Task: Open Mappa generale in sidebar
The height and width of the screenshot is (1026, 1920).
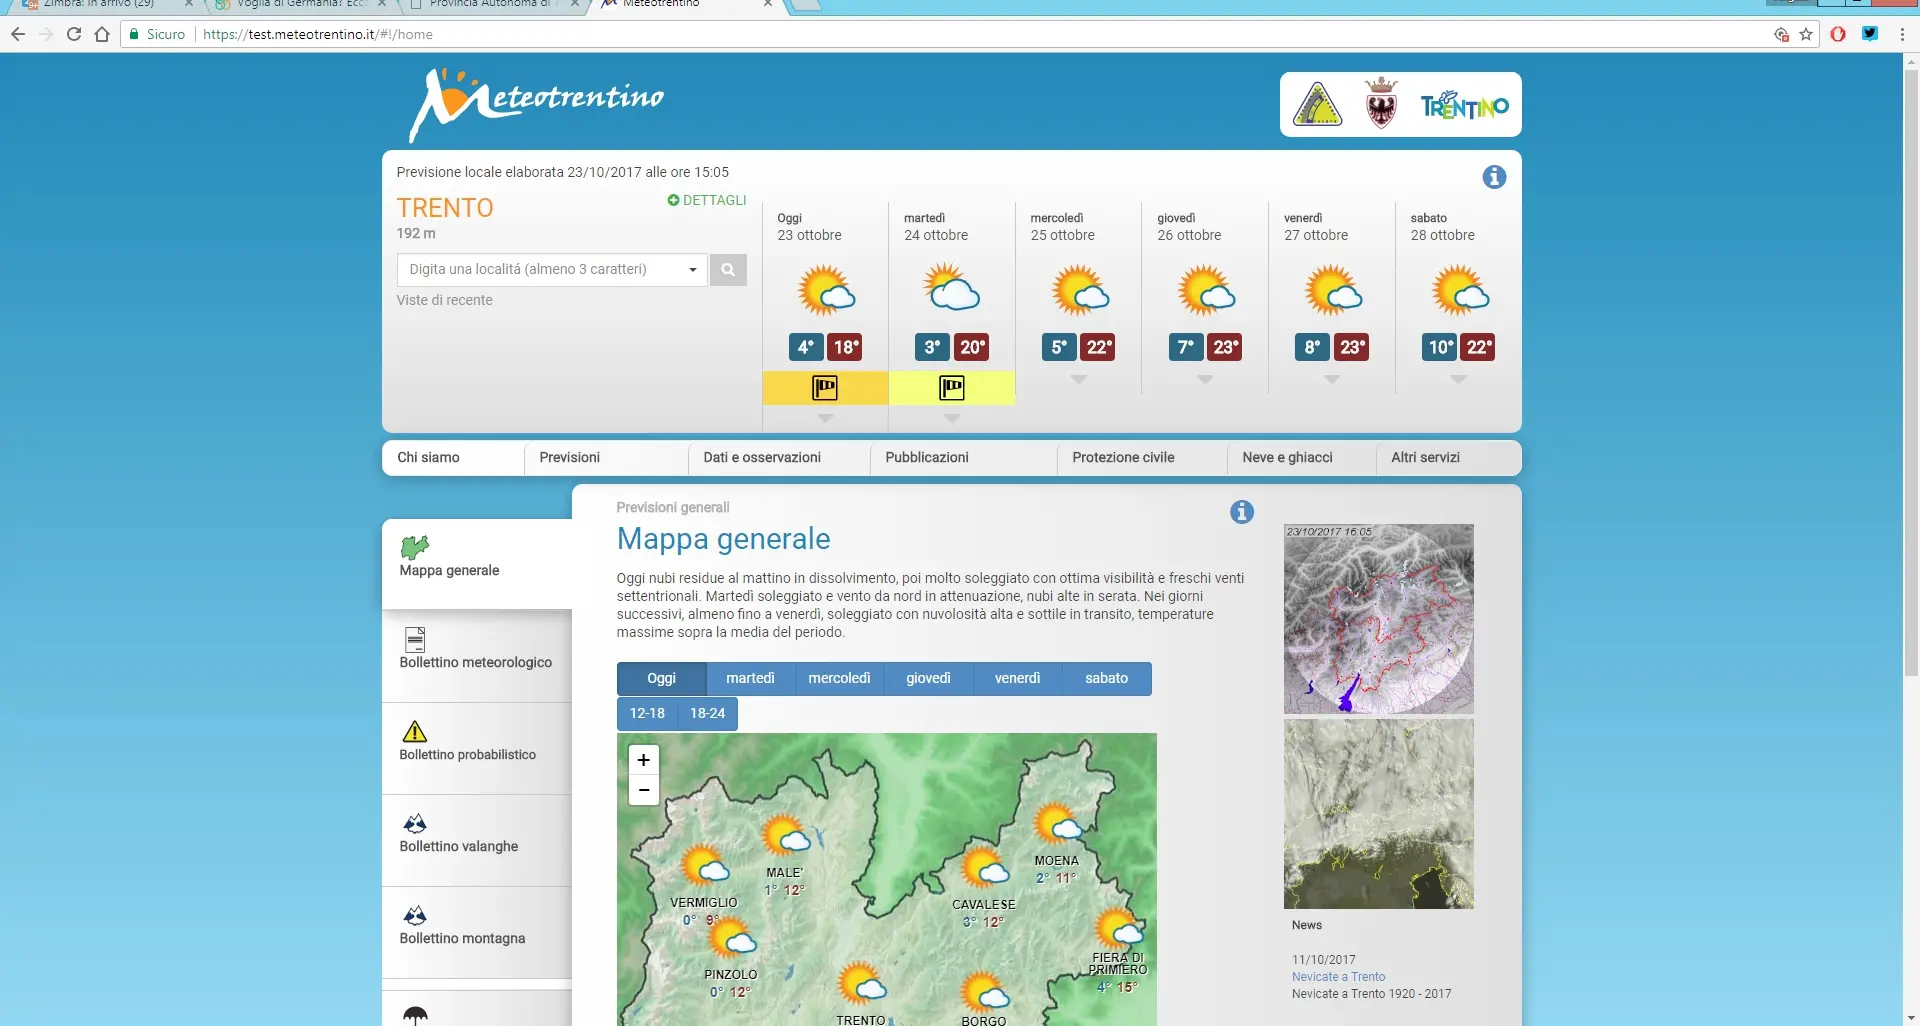Action: (x=477, y=564)
